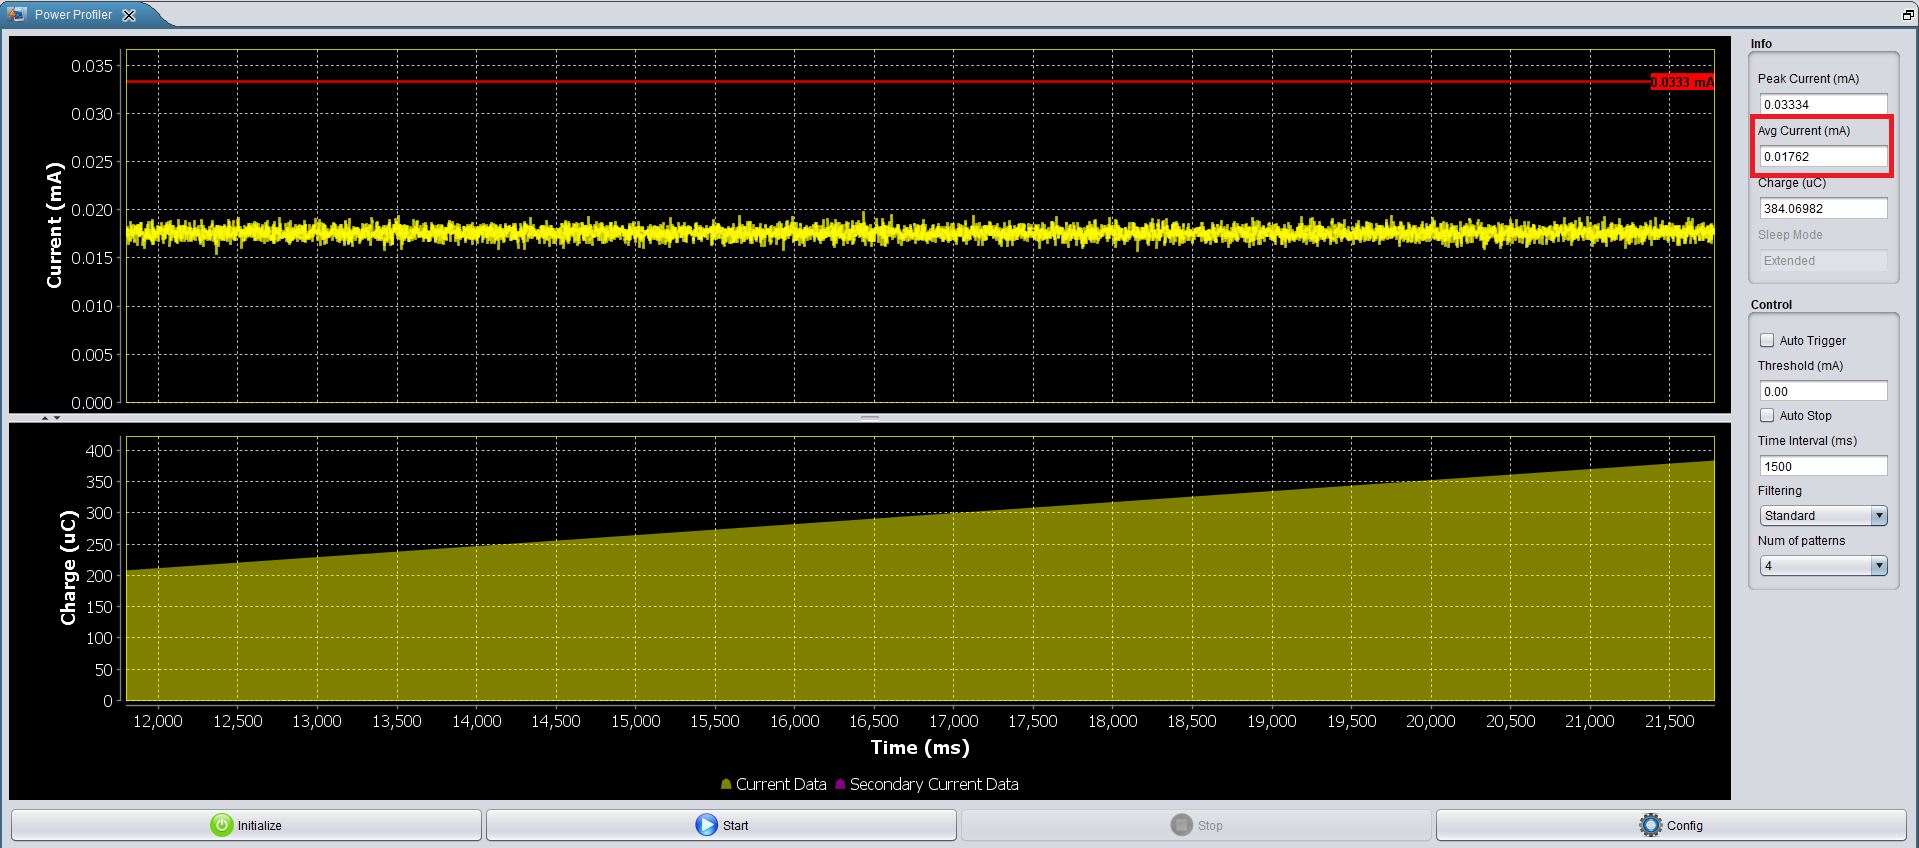The image size is (1919, 848).
Task: Click the collapse arrows between the charts
Action: pyautogui.click(x=50, y=417)
